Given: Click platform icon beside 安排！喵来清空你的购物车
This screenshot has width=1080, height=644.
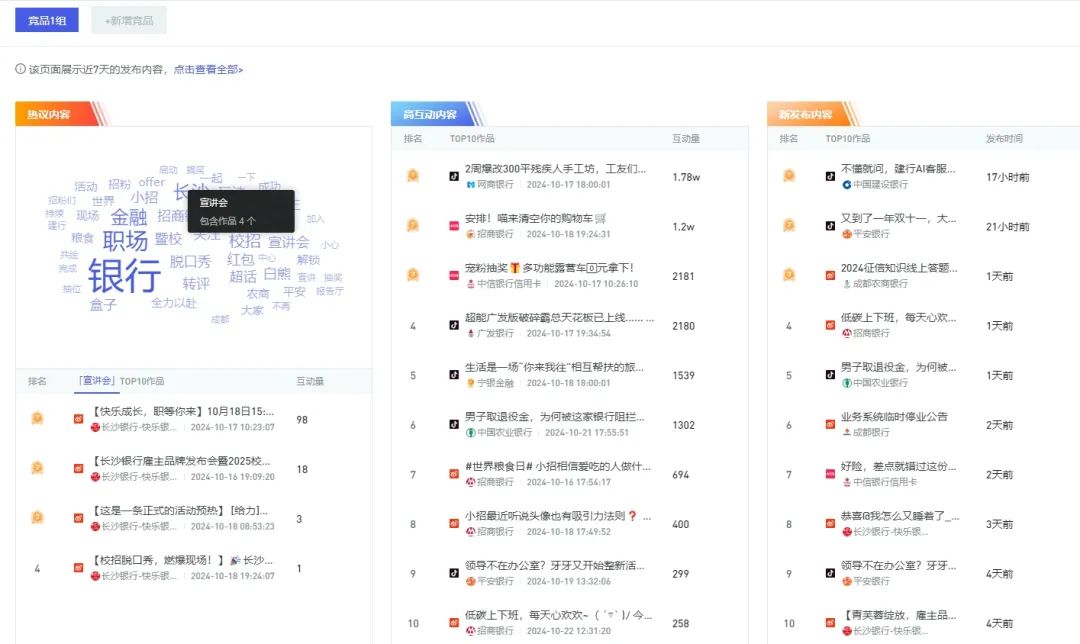Looking at the screenshot, I should tap(454, 226).
